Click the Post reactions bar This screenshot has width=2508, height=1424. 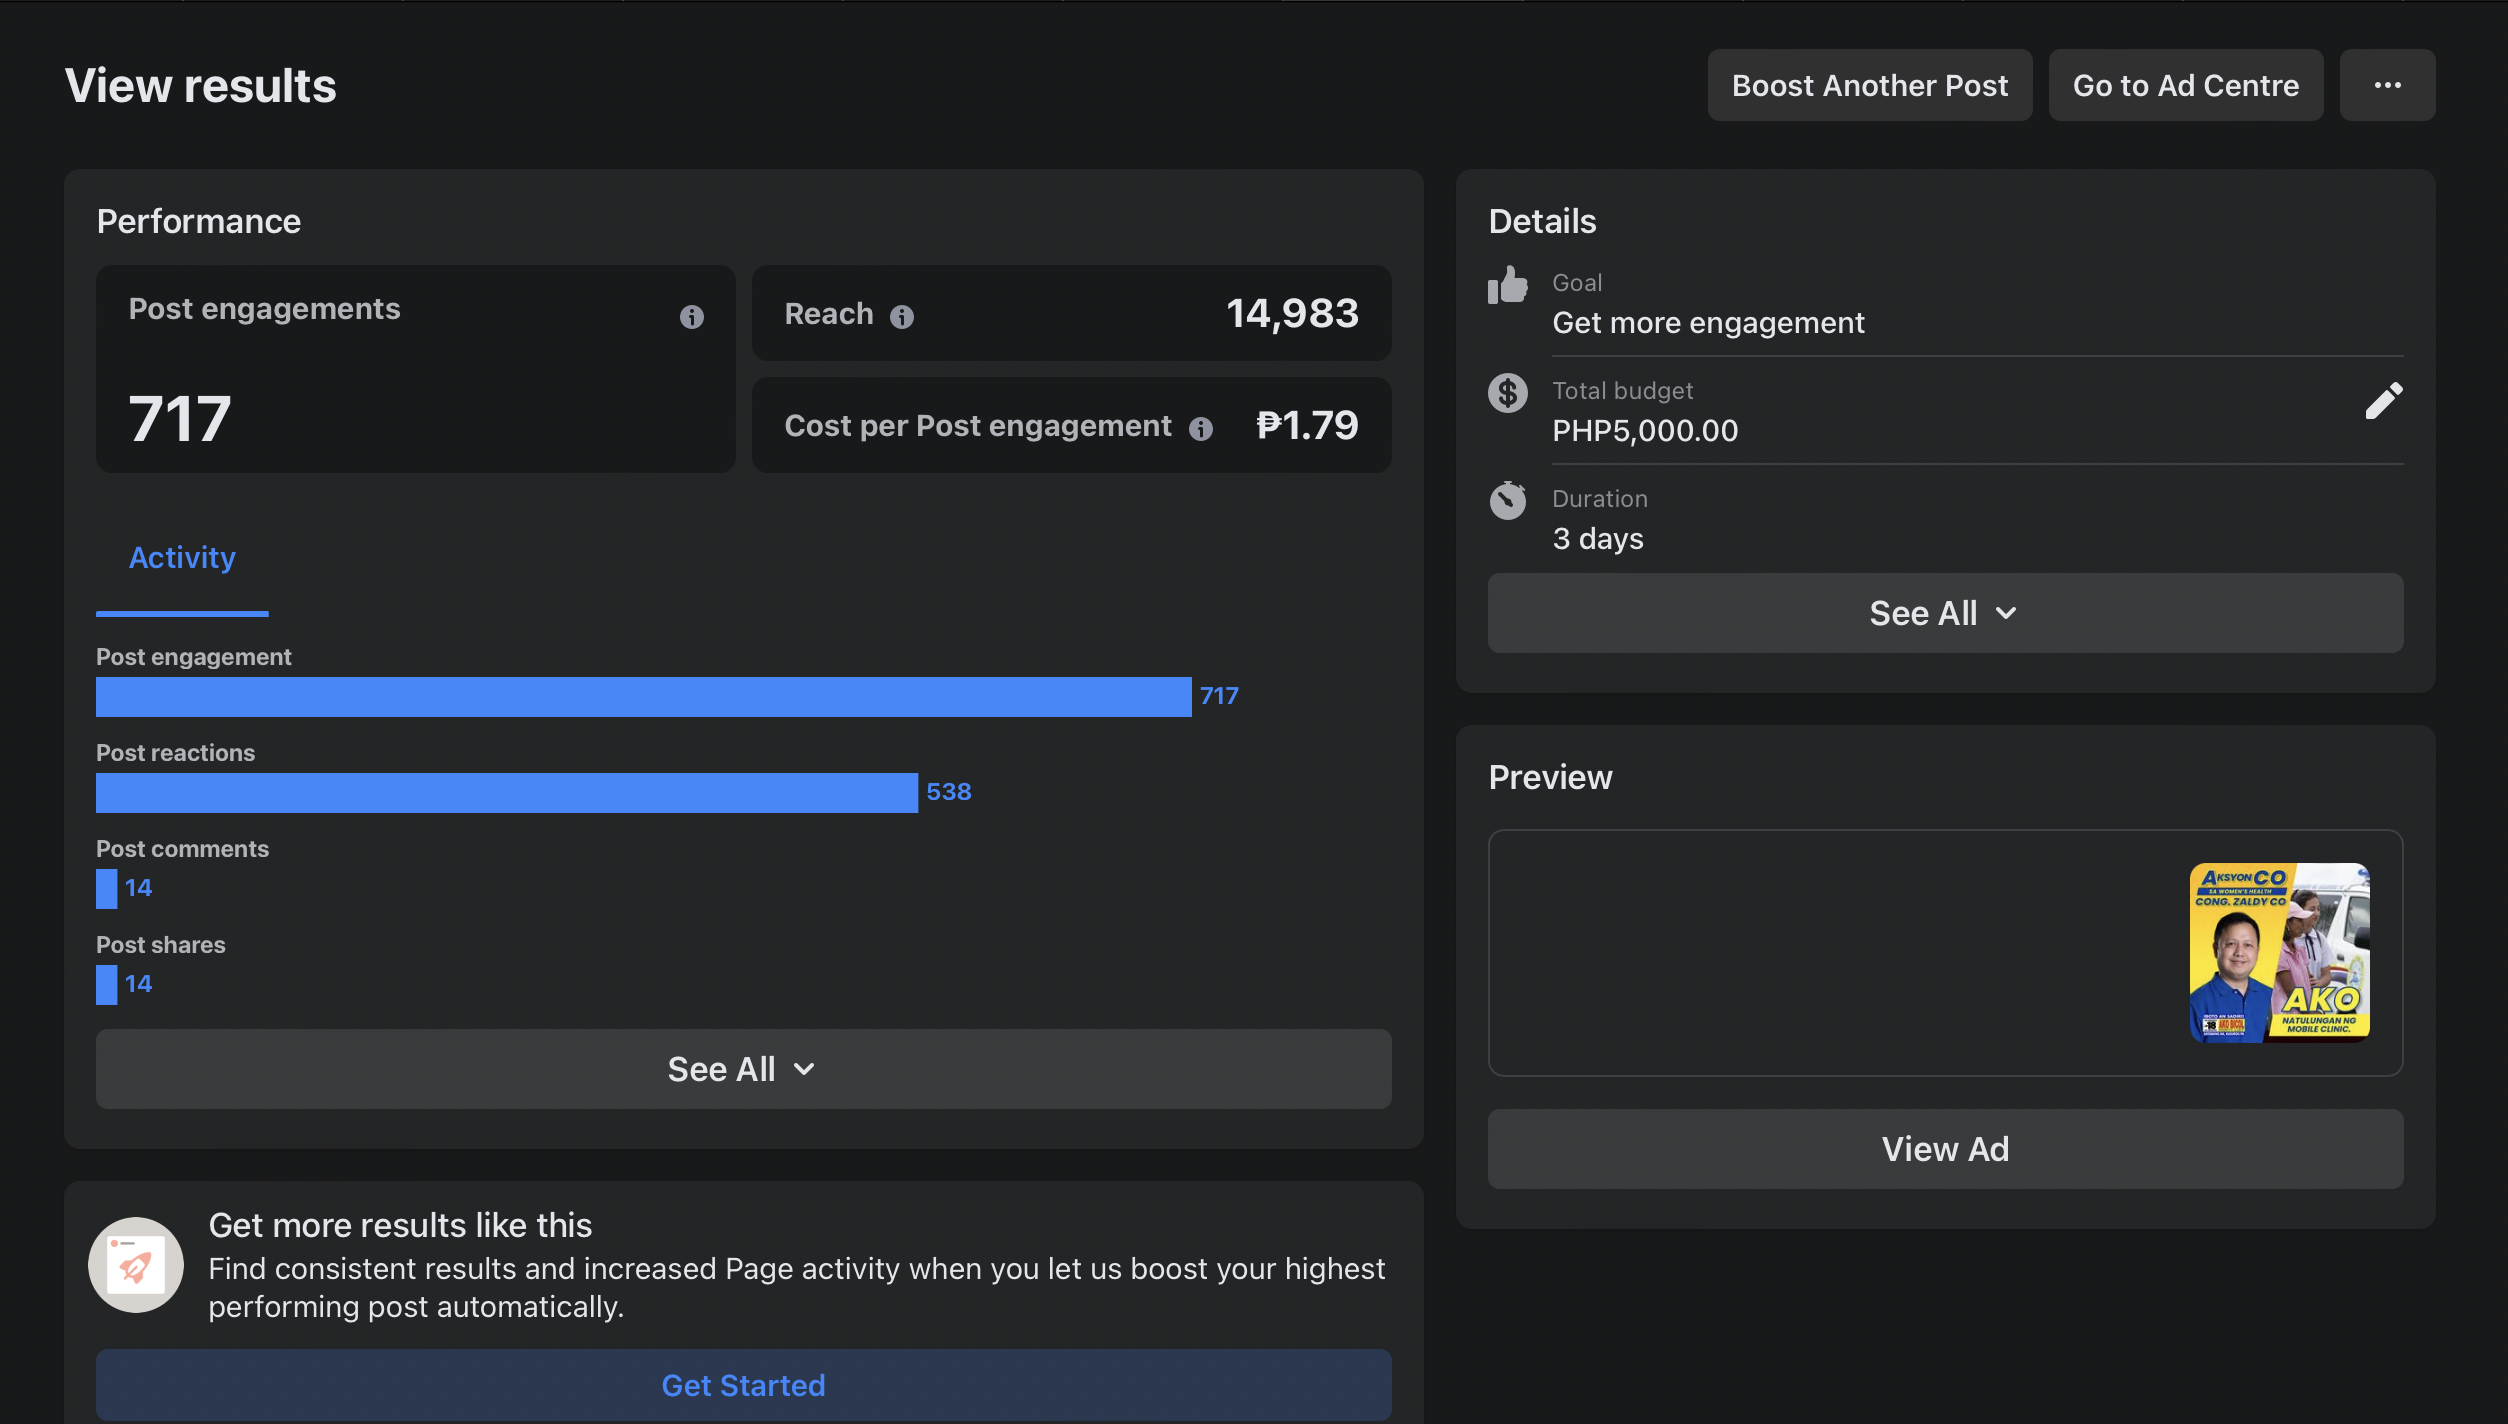click(x=506, y=793)
